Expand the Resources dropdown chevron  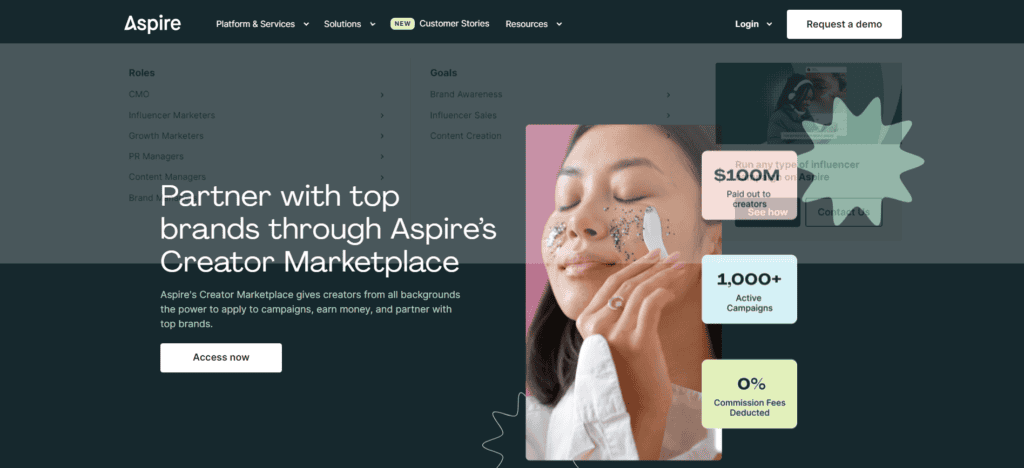click(x=559, y=24)
